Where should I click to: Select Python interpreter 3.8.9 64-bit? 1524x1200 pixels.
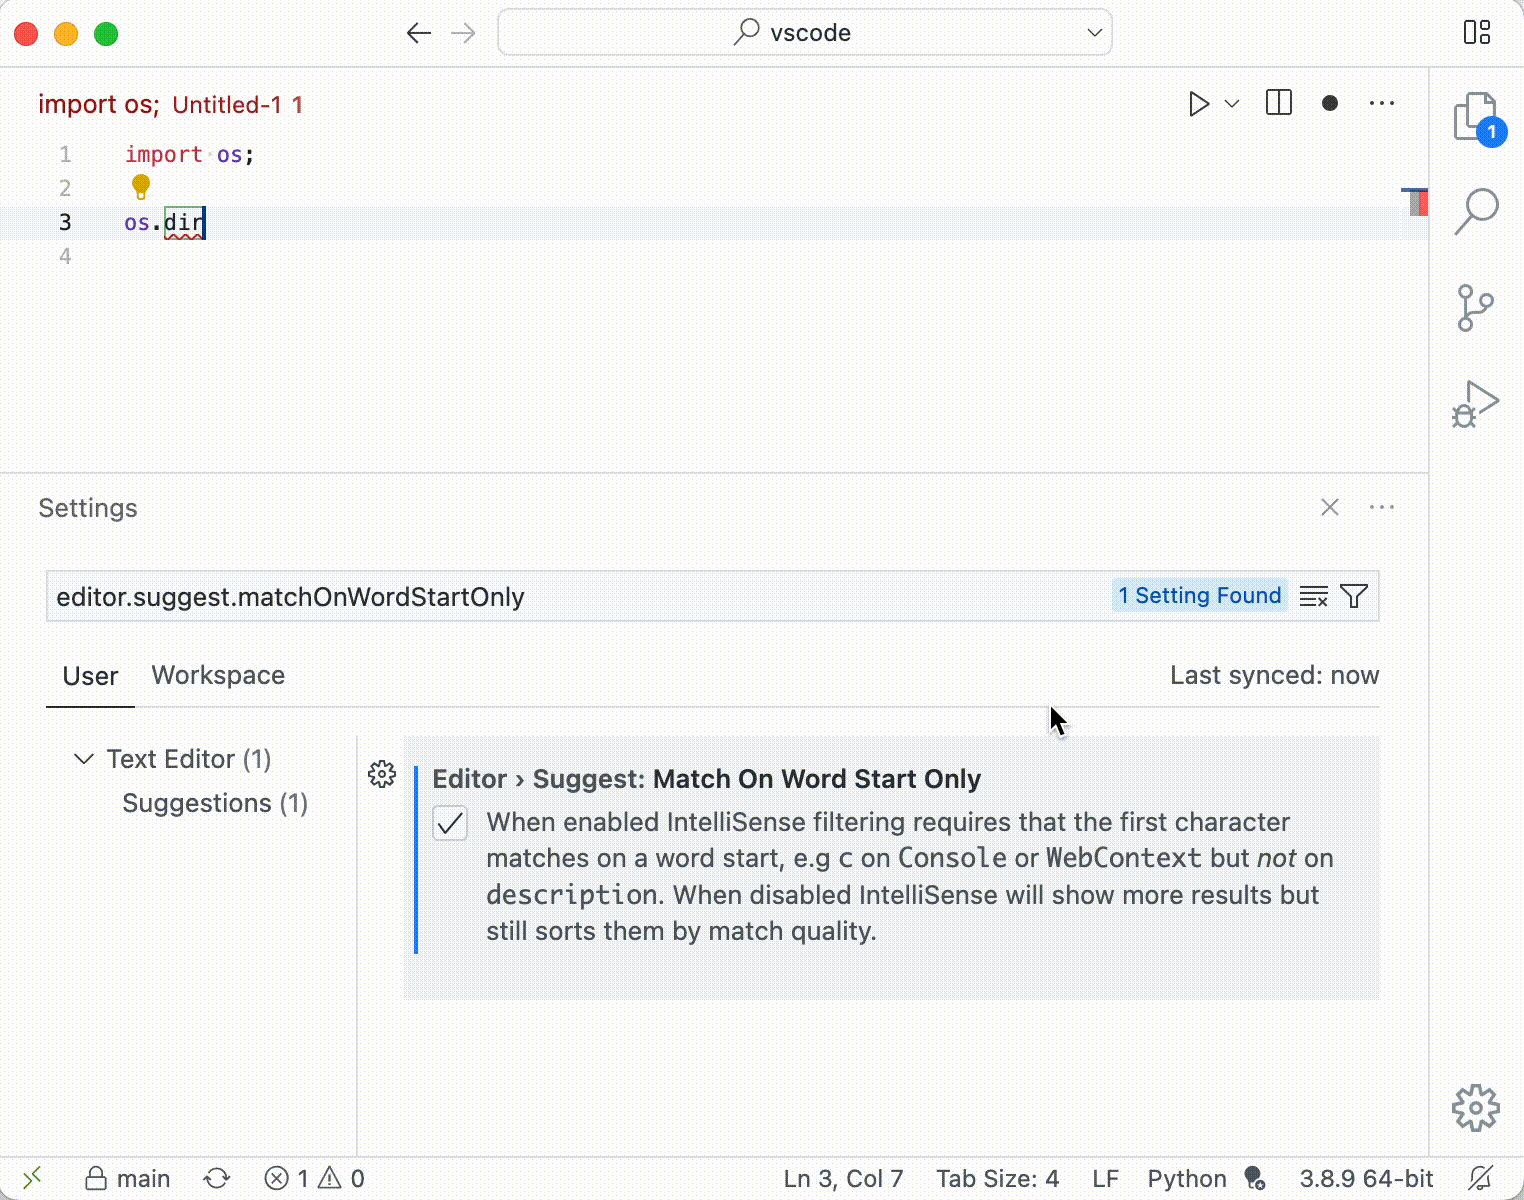[x=1366, y=1179]
